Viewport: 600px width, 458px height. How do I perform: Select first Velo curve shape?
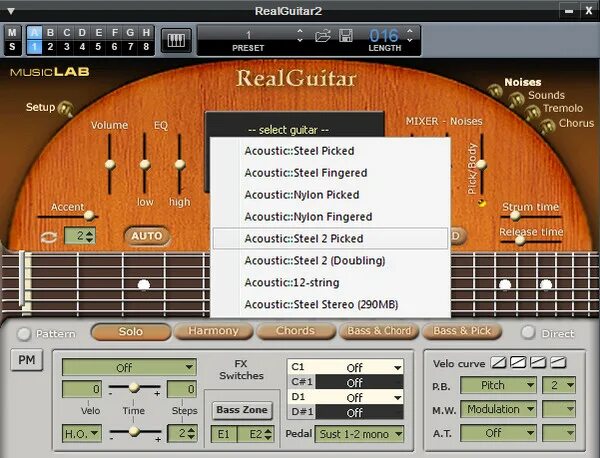click(498, 362)
